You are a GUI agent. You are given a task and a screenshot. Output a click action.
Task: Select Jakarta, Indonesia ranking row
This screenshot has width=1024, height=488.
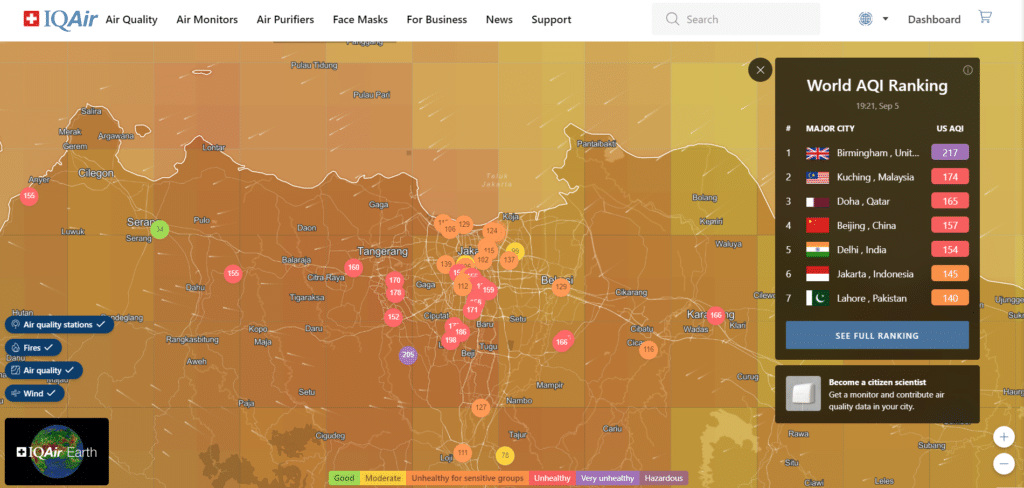point(877,274)
